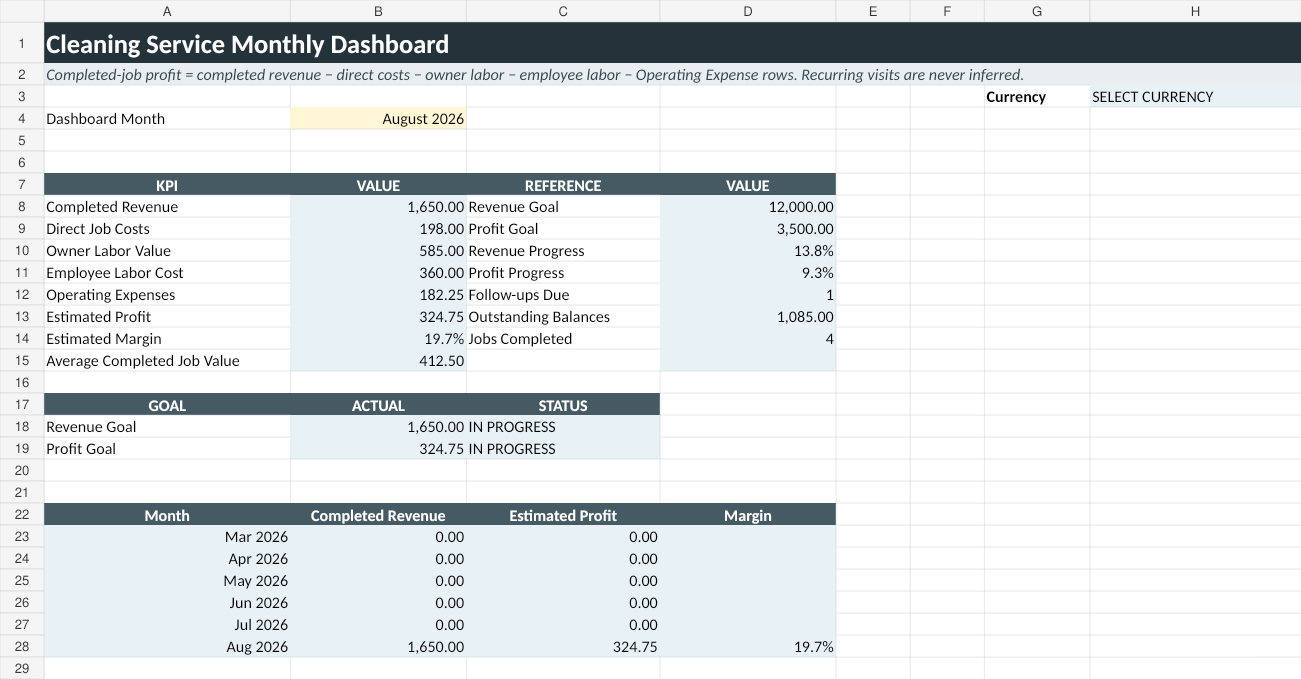Click row 7 header number
Screen dimensions: 1301x679
[x=22, y=185]
